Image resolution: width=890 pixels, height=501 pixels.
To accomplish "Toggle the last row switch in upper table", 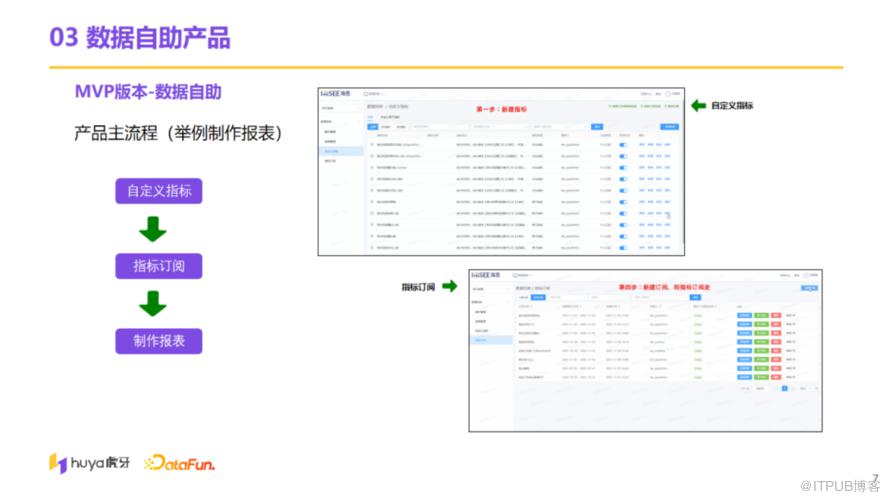I will tap(624, 248).
